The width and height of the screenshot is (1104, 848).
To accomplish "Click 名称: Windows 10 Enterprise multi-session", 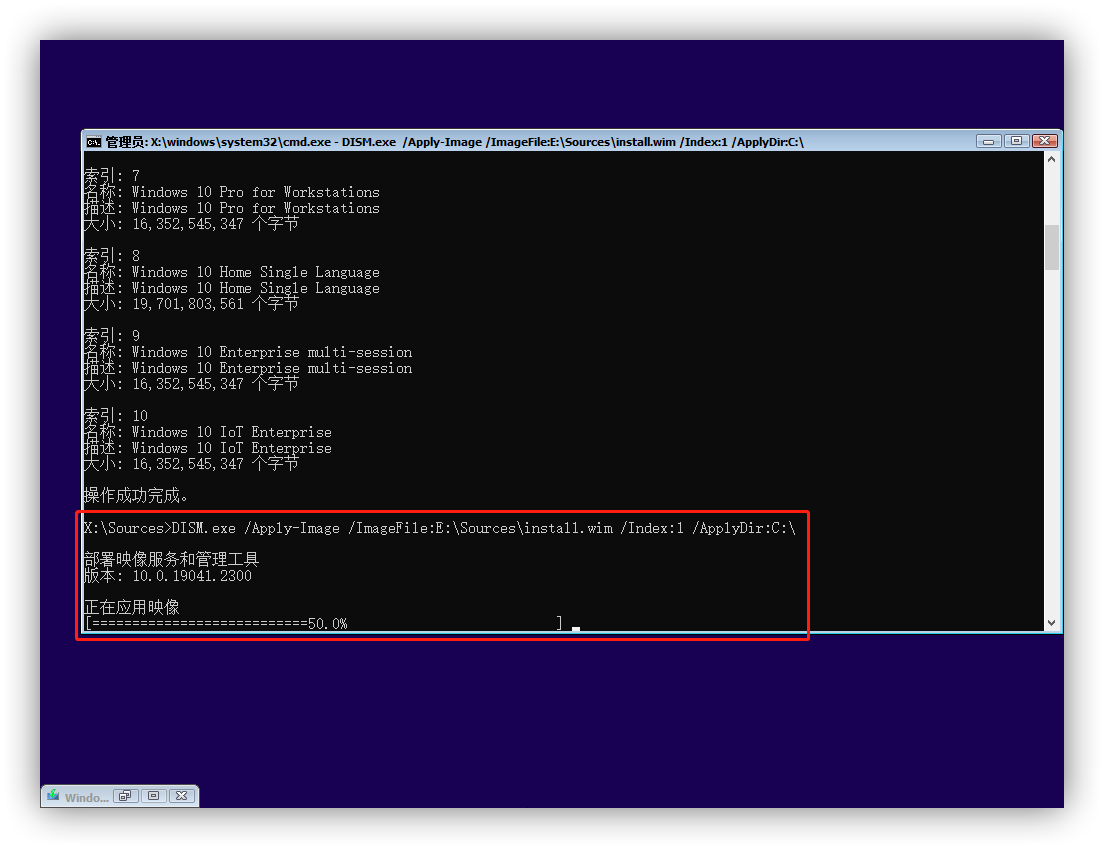I will (x=248, y=352).
